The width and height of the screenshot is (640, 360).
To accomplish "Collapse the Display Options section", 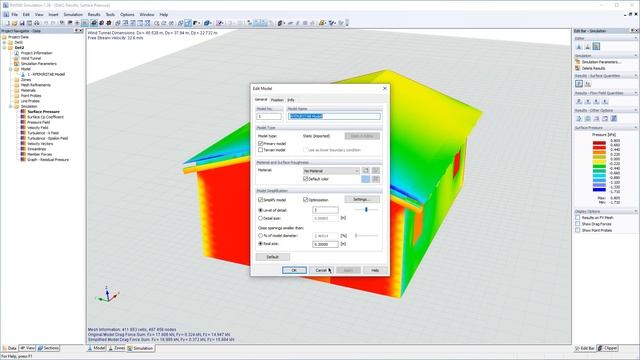I will pos(636,211).
